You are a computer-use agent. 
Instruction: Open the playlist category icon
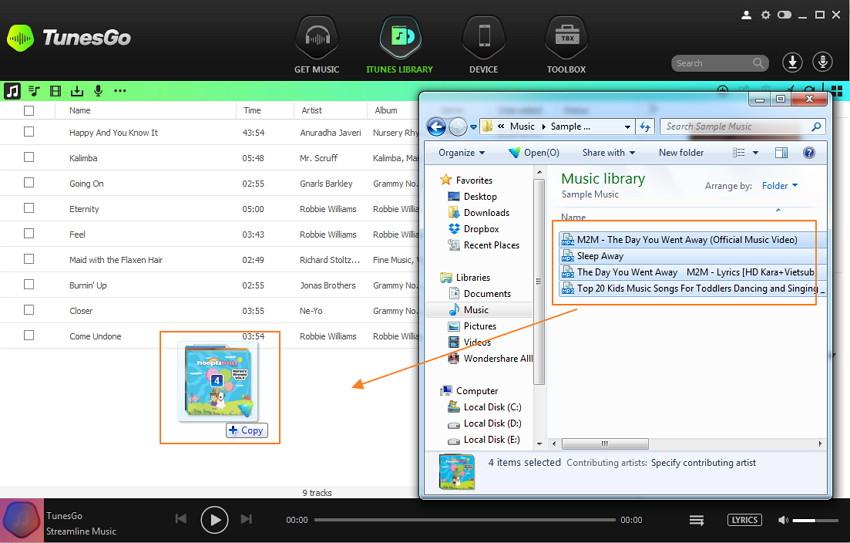pyautogui.click(x=34, y=90)
